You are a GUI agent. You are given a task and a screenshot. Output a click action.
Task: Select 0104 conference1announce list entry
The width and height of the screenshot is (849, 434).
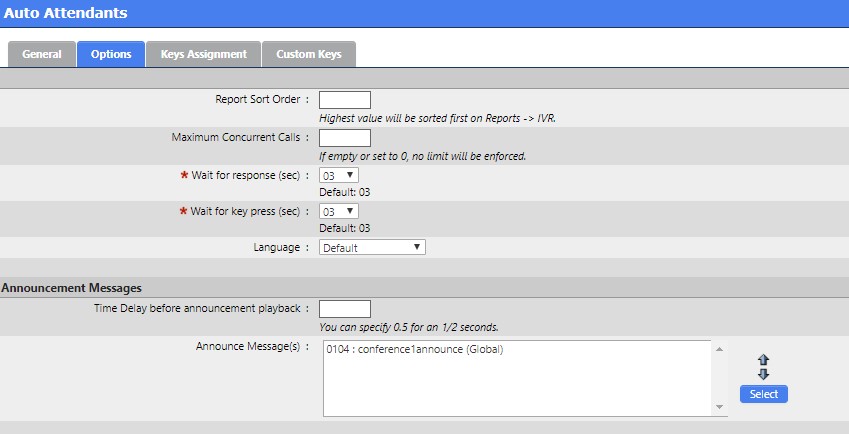tap(414, 350)
